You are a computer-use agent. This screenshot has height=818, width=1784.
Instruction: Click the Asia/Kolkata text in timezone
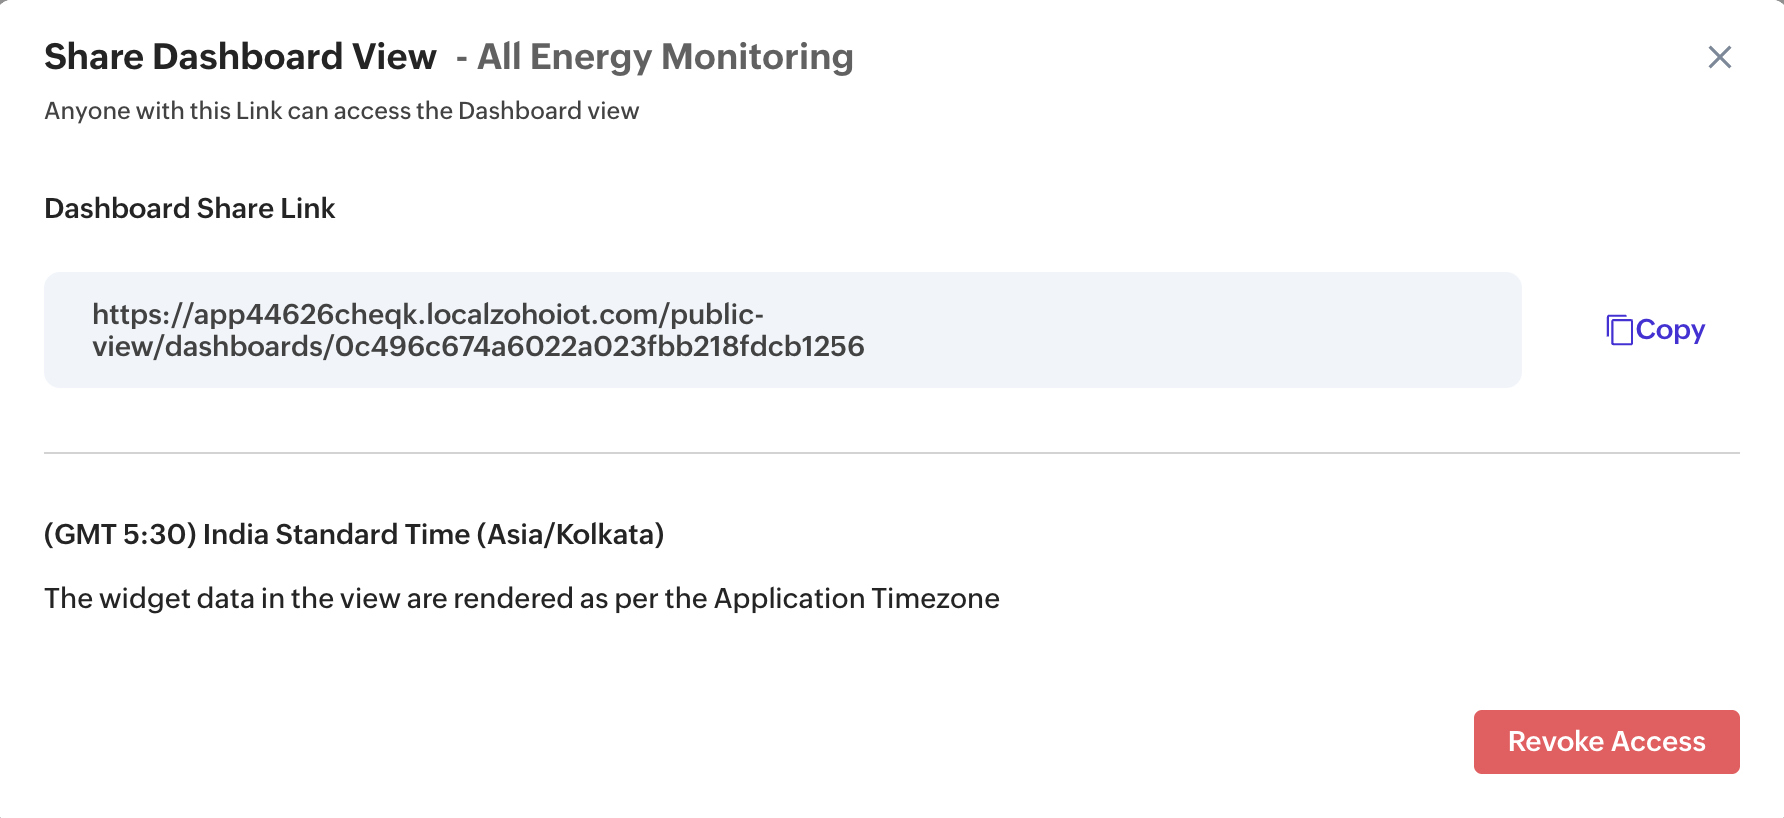(x=570, y=534)
